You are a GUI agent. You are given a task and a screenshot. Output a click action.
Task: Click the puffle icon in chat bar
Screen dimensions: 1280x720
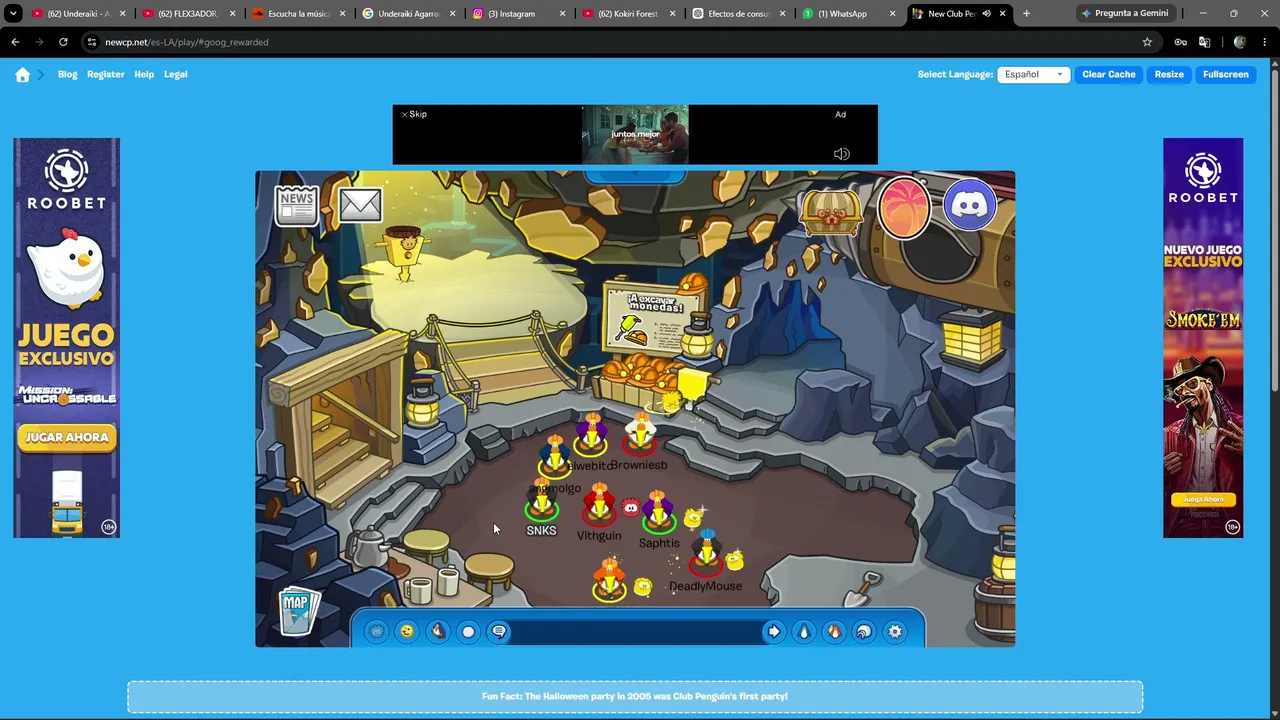[376, 631]
